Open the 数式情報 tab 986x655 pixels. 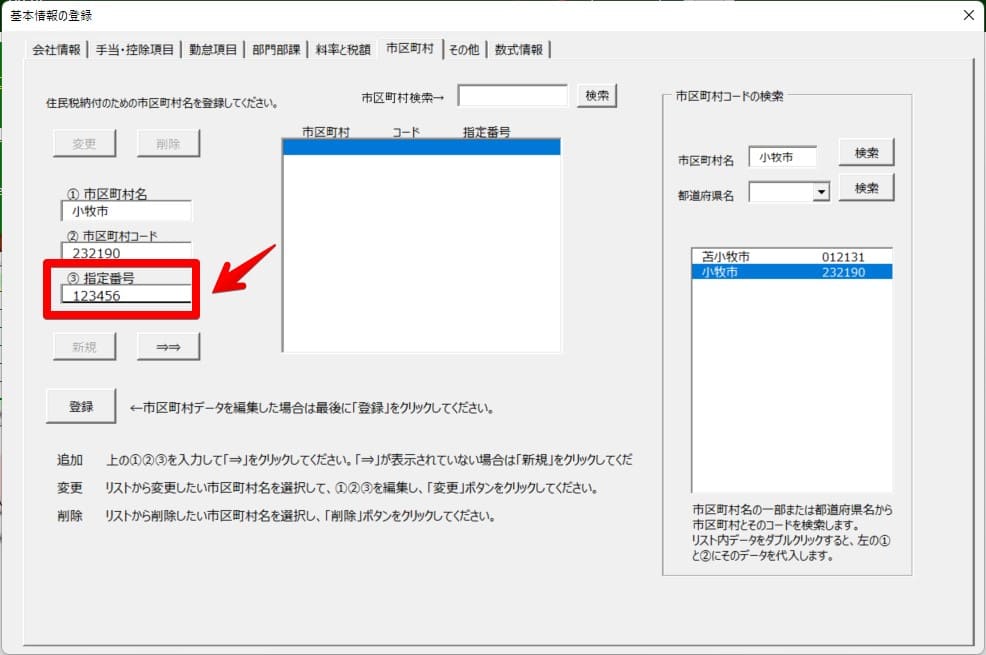tap(520, 49)
